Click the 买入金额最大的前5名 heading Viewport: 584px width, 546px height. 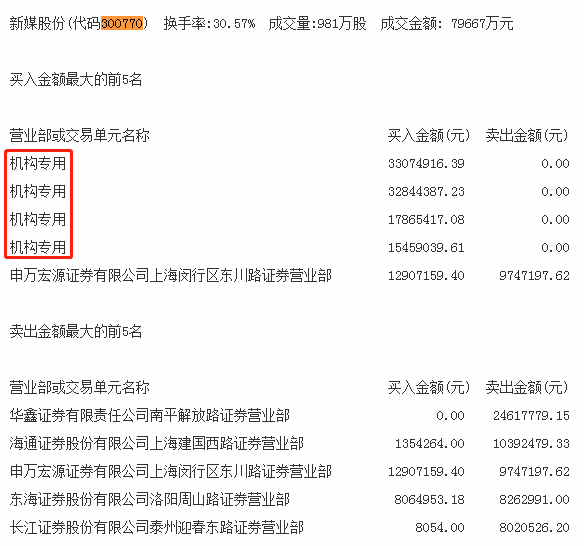76,80
